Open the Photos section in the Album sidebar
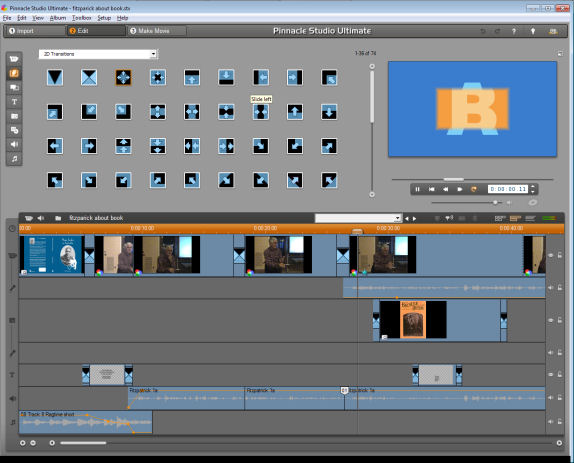 [14, 116]
